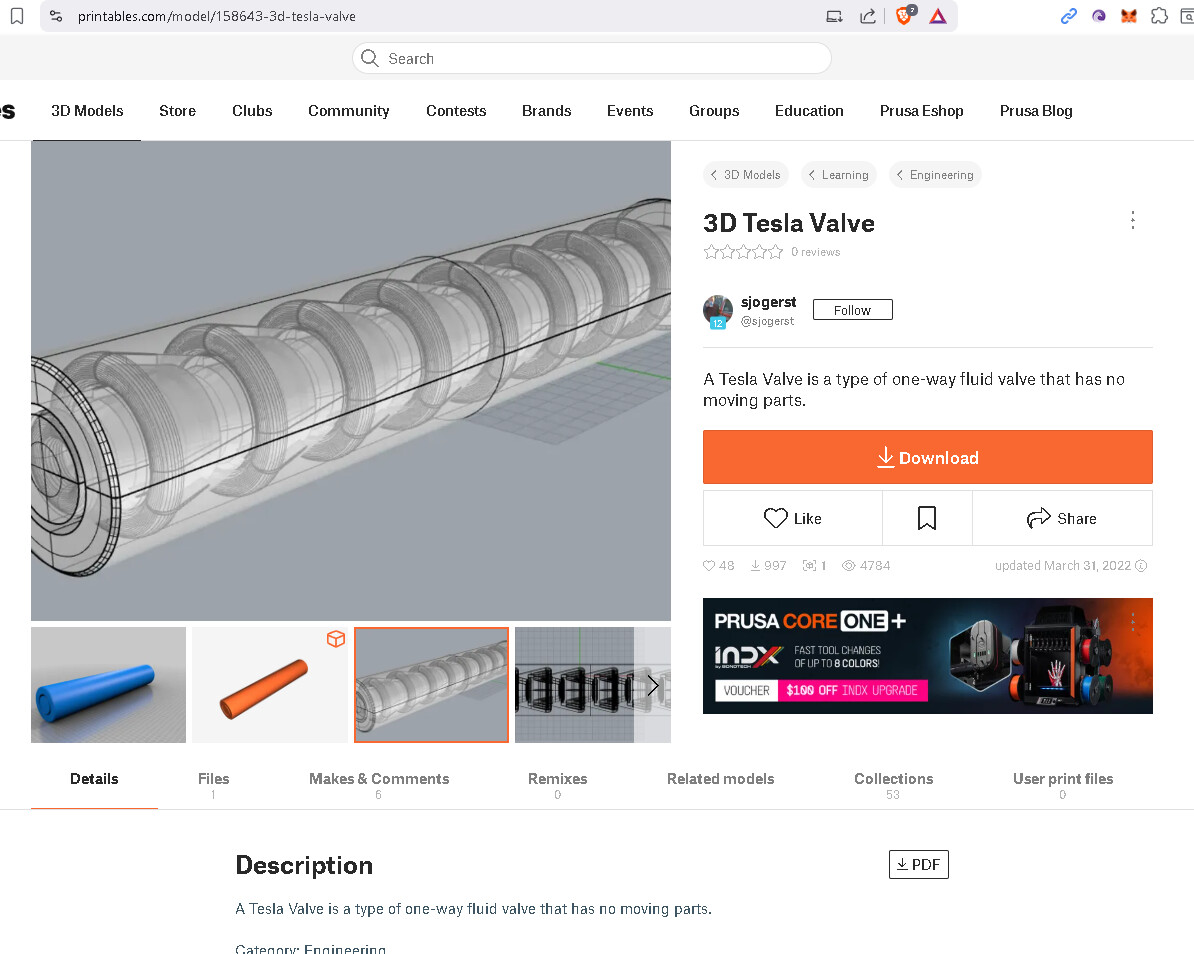Click the Search input field
The image size is (1194, 954).
592,58
